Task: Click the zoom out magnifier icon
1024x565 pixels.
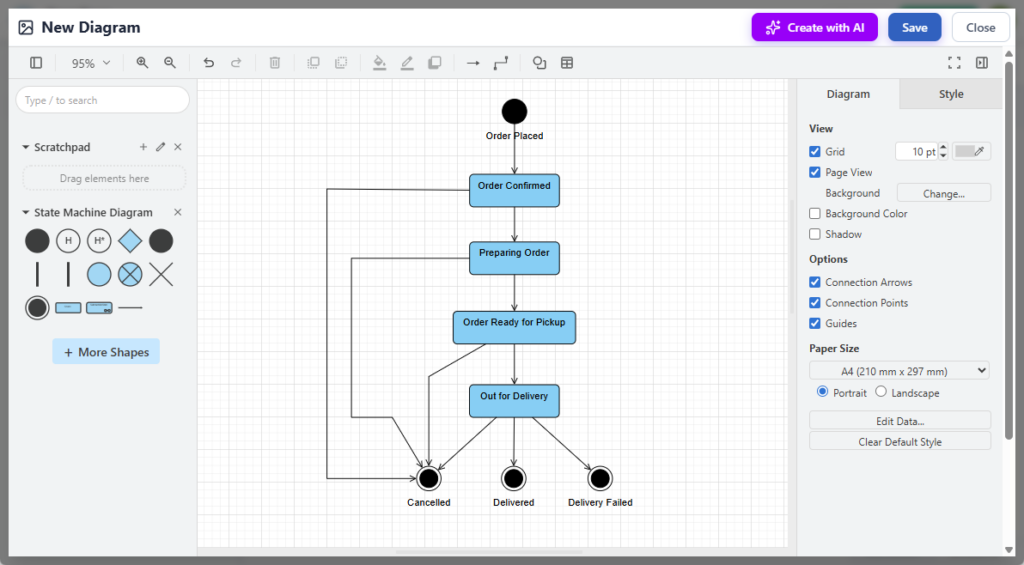Action: 170,63
